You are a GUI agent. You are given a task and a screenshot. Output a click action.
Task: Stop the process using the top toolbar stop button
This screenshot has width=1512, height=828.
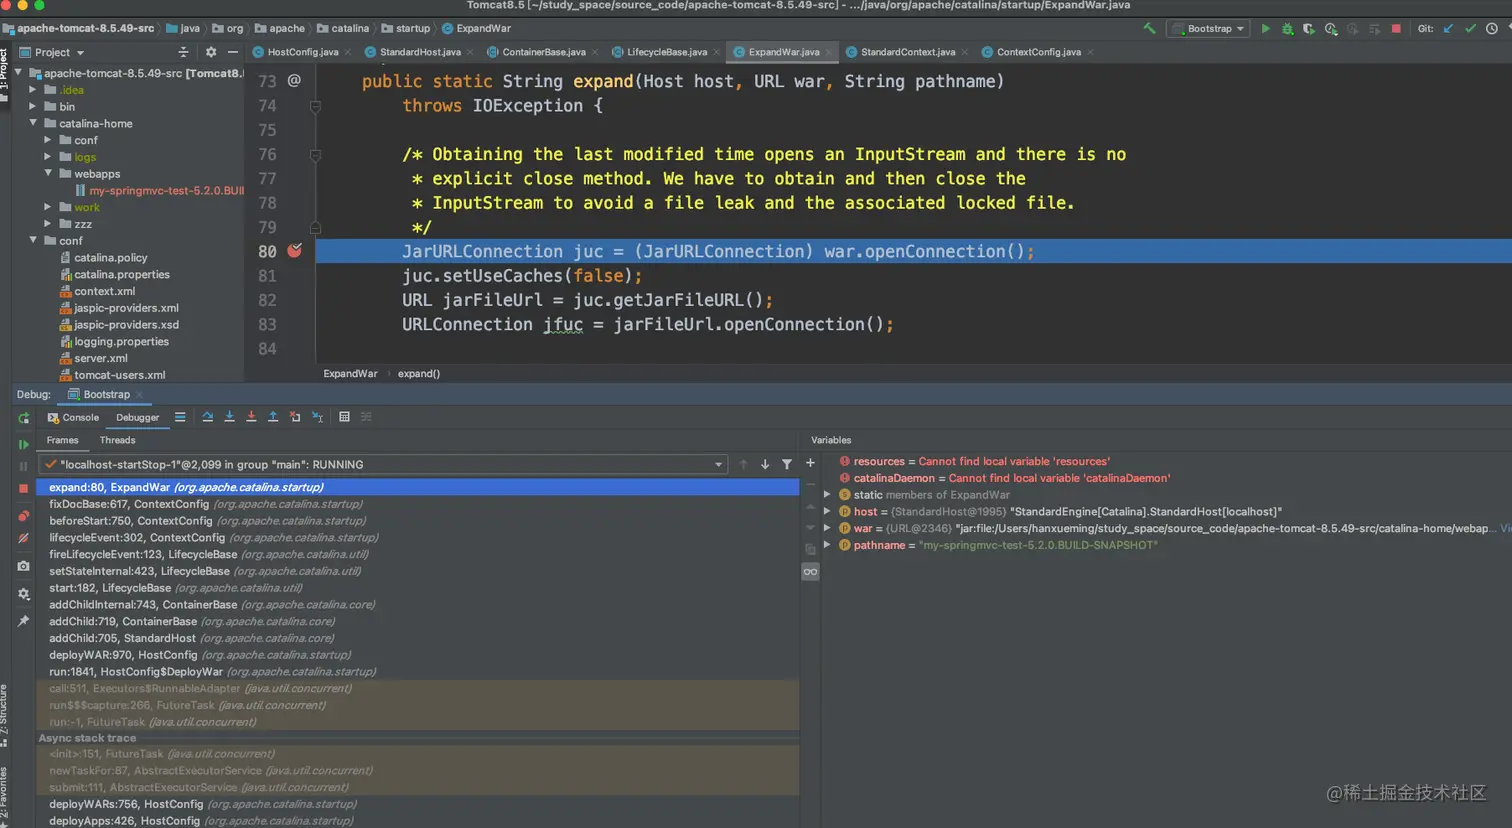click(1396, 28)
